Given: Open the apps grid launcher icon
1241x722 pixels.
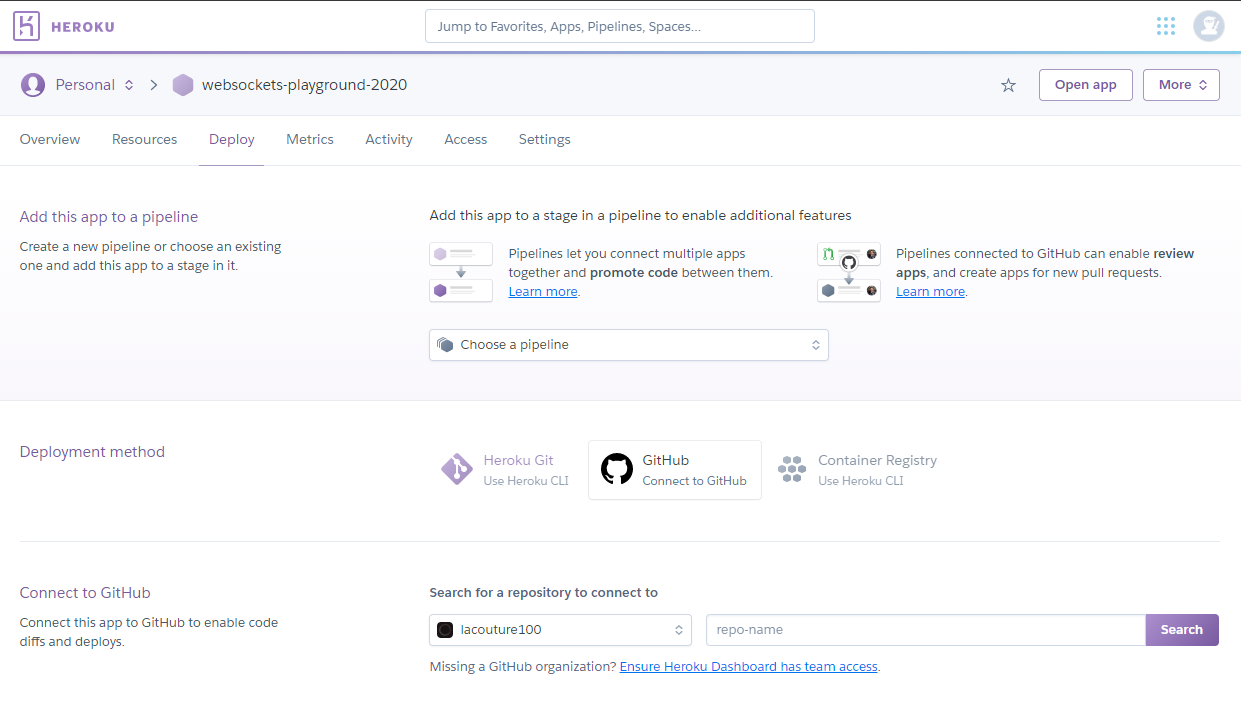Looking at the screenshot, I should coord(1166,26).
